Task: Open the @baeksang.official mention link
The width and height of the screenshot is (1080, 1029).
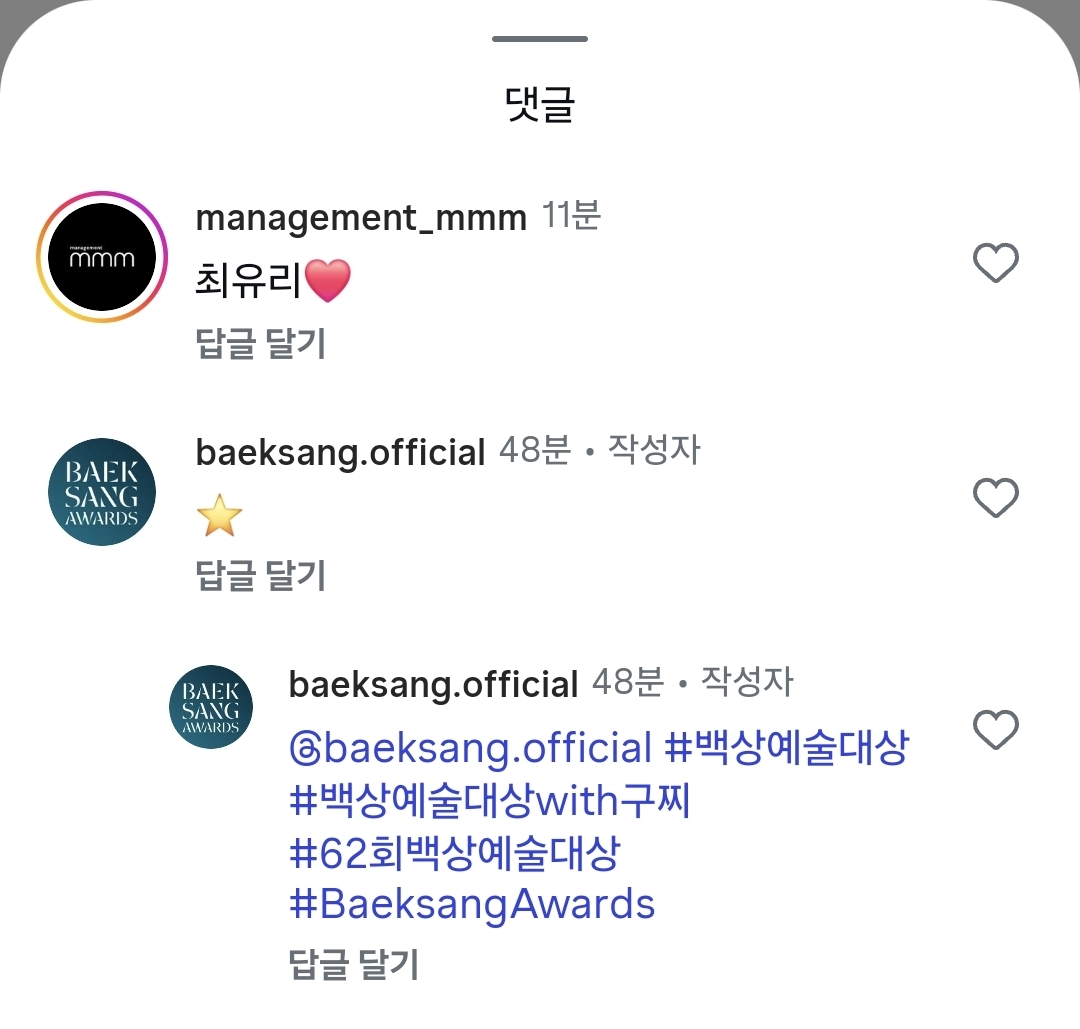Action: click(470, 748)
